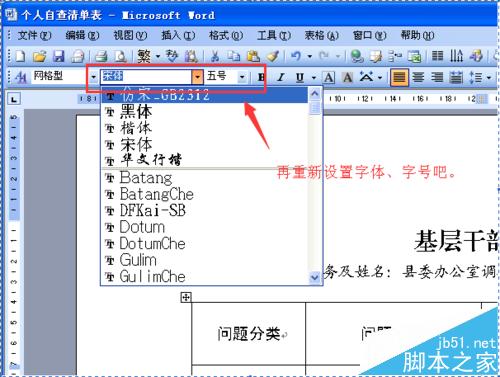Pick the BatangChe font

(x=204, y=194)
